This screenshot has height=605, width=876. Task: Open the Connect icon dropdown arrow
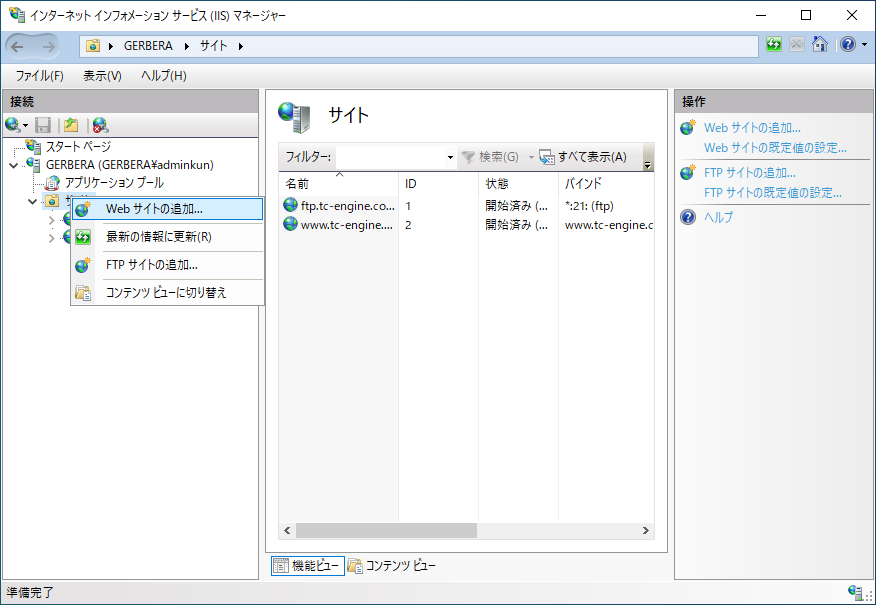pos(25,125)
